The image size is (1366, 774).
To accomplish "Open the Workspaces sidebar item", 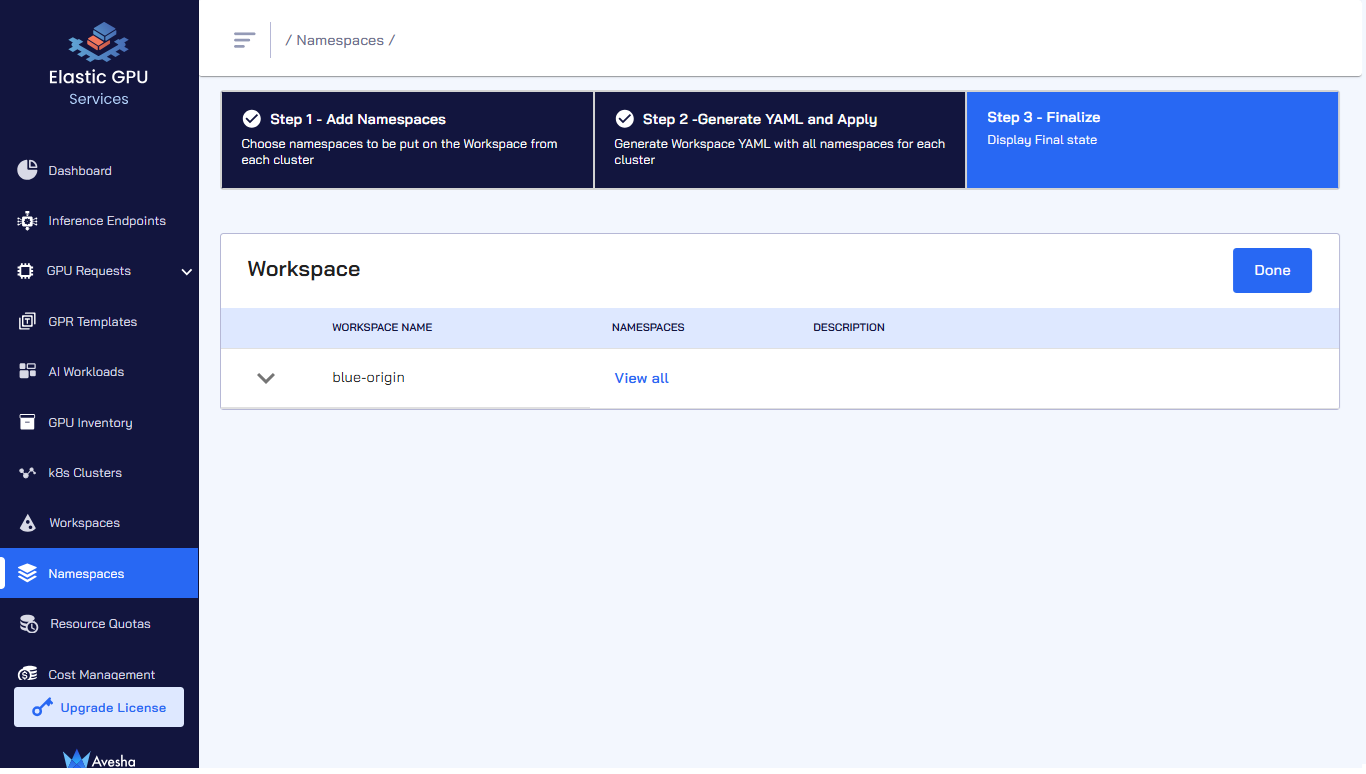I will [x=99, y=523].
